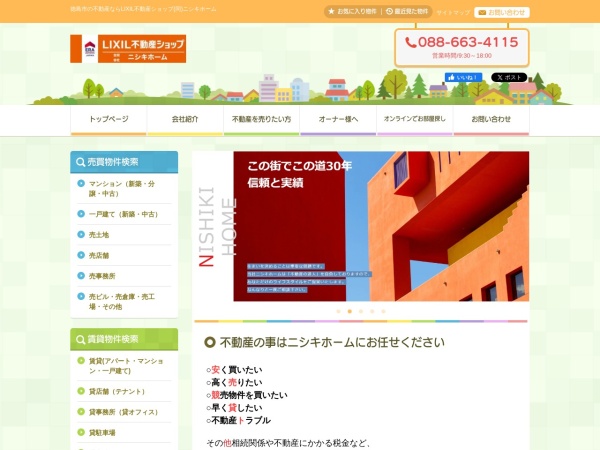600x450 pixels.
Task: Click the Facebook いいね button
Action: click(463, 77)
